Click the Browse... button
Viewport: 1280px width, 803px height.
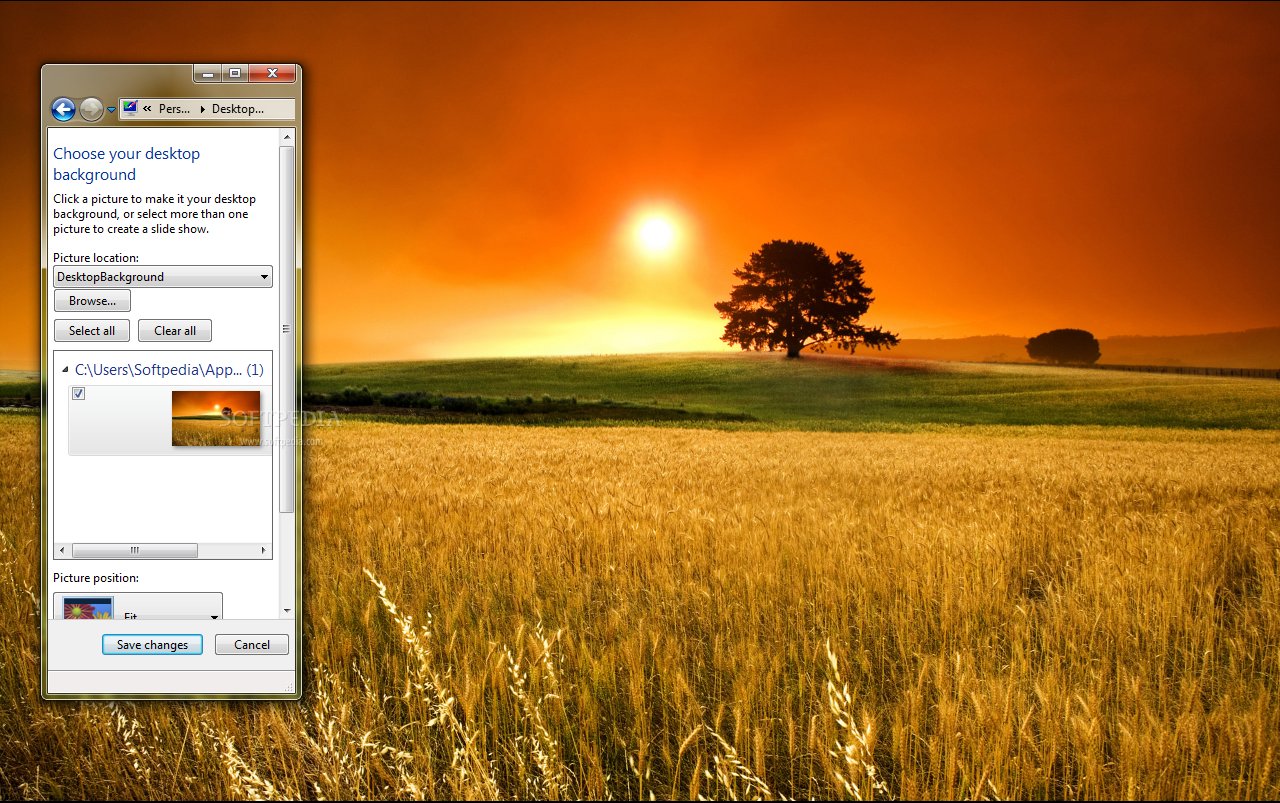pos(92,301)
